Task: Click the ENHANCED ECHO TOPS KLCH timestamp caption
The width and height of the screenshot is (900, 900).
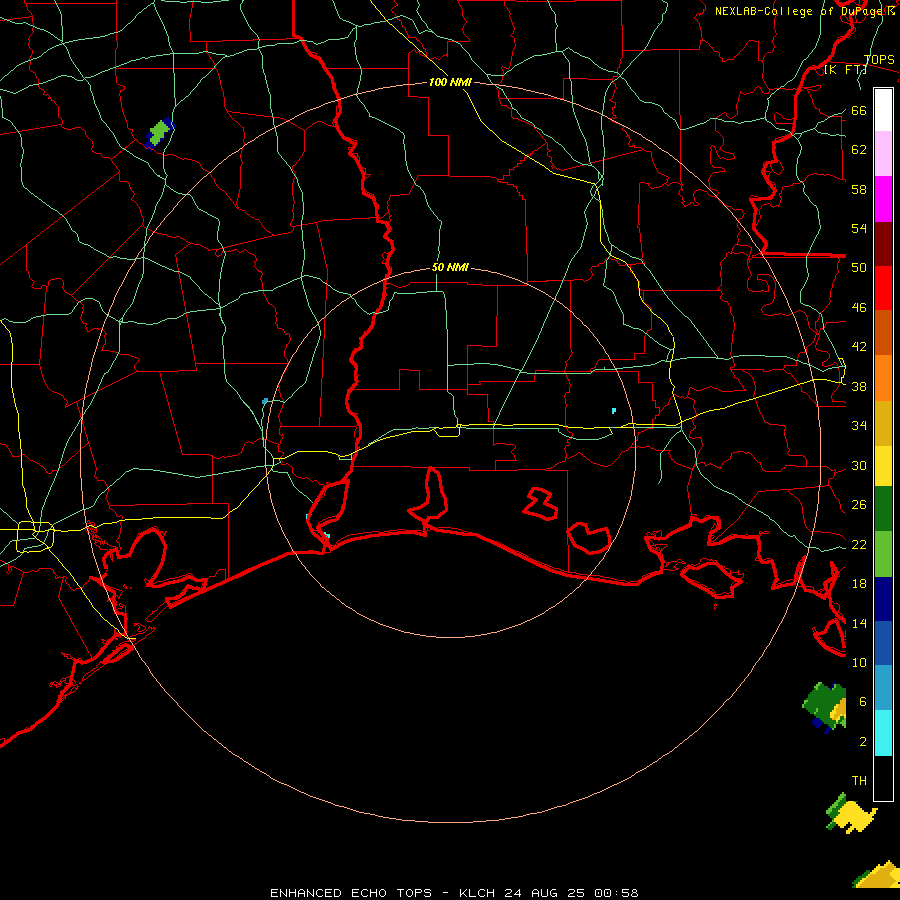Action: click(454, 893)
